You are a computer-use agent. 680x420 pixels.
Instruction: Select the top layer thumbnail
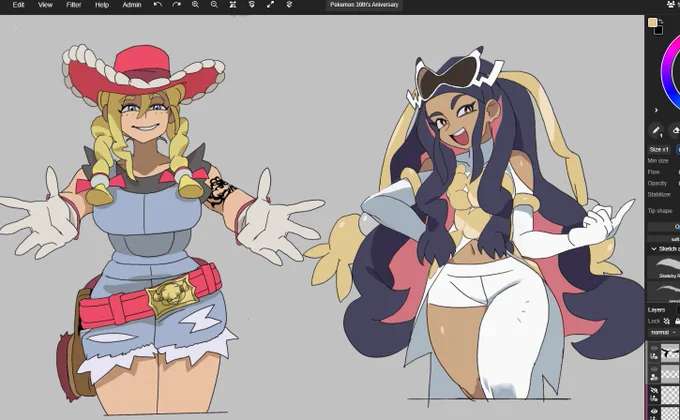[x=670, y=352]
